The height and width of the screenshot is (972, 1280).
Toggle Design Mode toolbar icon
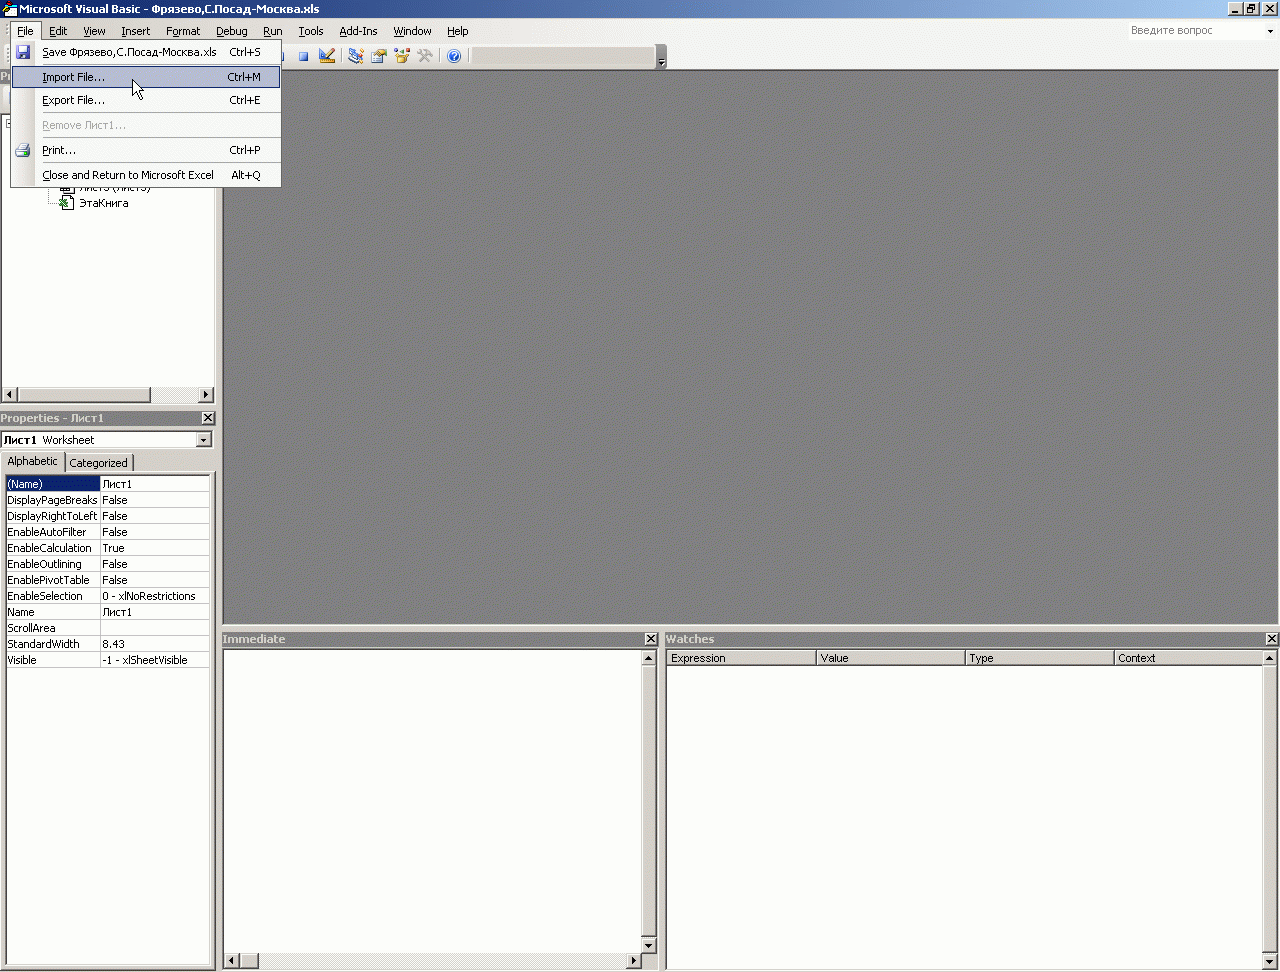[327, 56]
